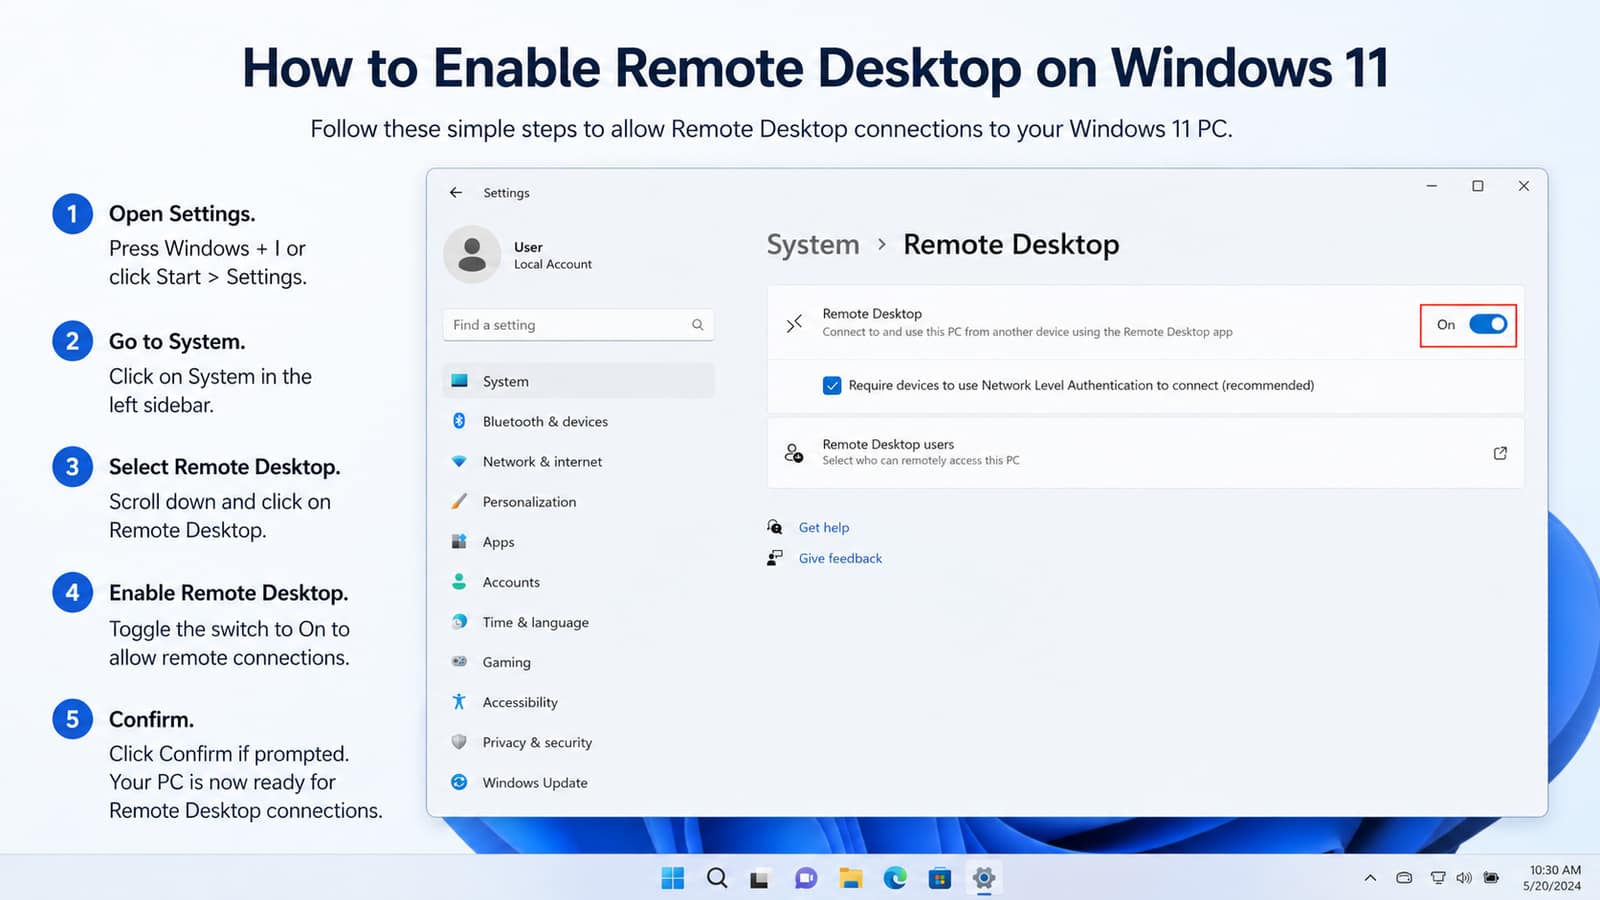The height and width of the screenshot is (900, 1600).
Task: Open the System category
Action: click(578, 381)
